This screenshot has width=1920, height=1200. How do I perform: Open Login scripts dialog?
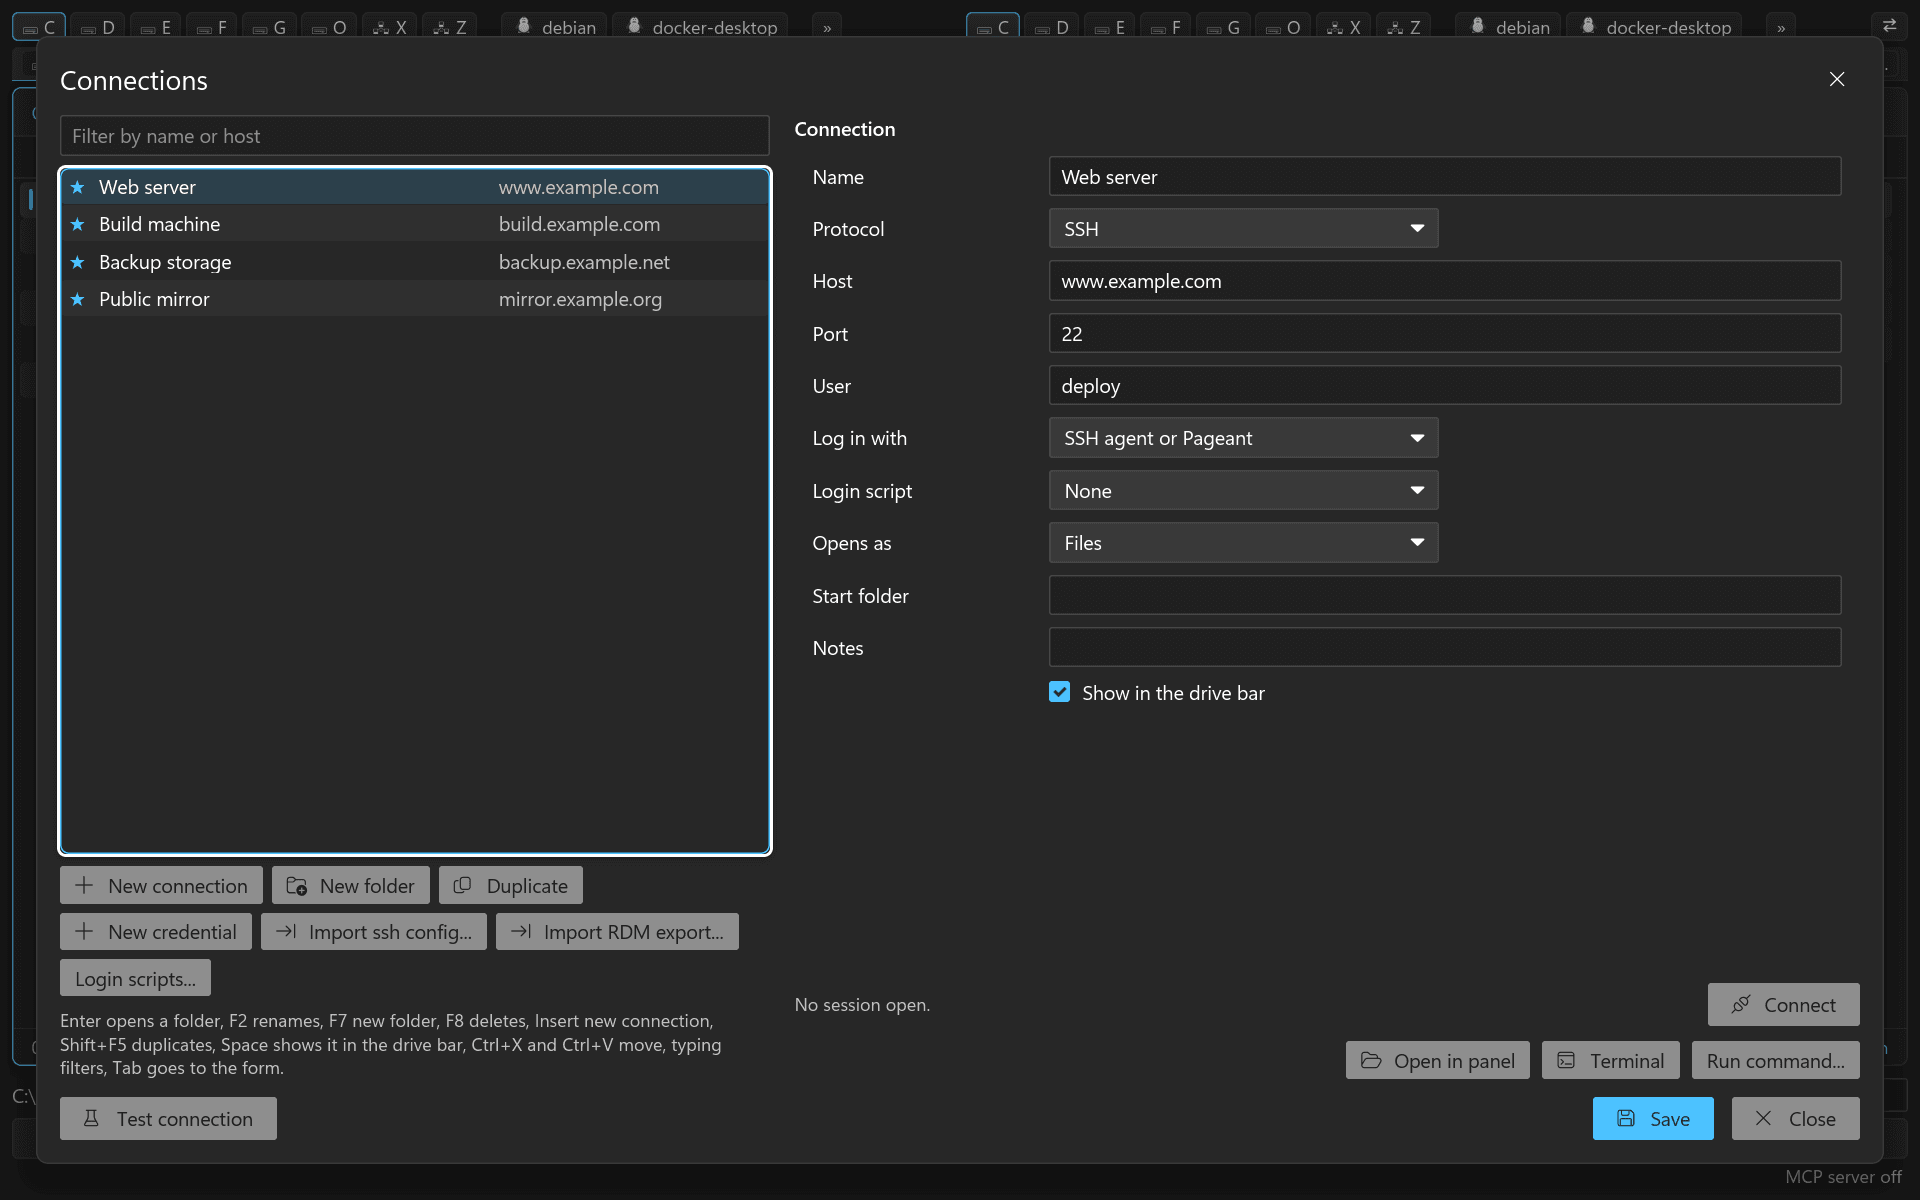coord(135,978)
